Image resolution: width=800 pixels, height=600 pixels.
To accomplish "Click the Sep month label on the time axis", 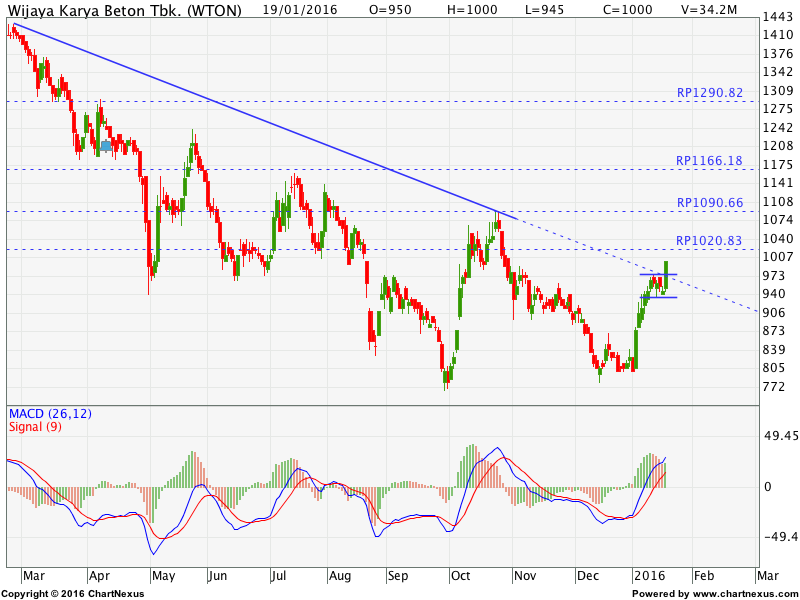I will (x=398, y=576).
